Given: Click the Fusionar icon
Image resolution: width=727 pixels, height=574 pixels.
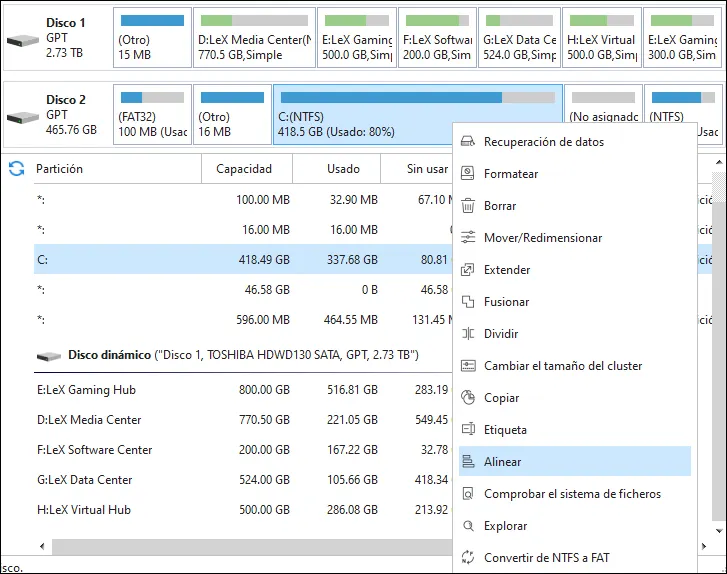Looking at the screenshot, I should tap(468, 301).
